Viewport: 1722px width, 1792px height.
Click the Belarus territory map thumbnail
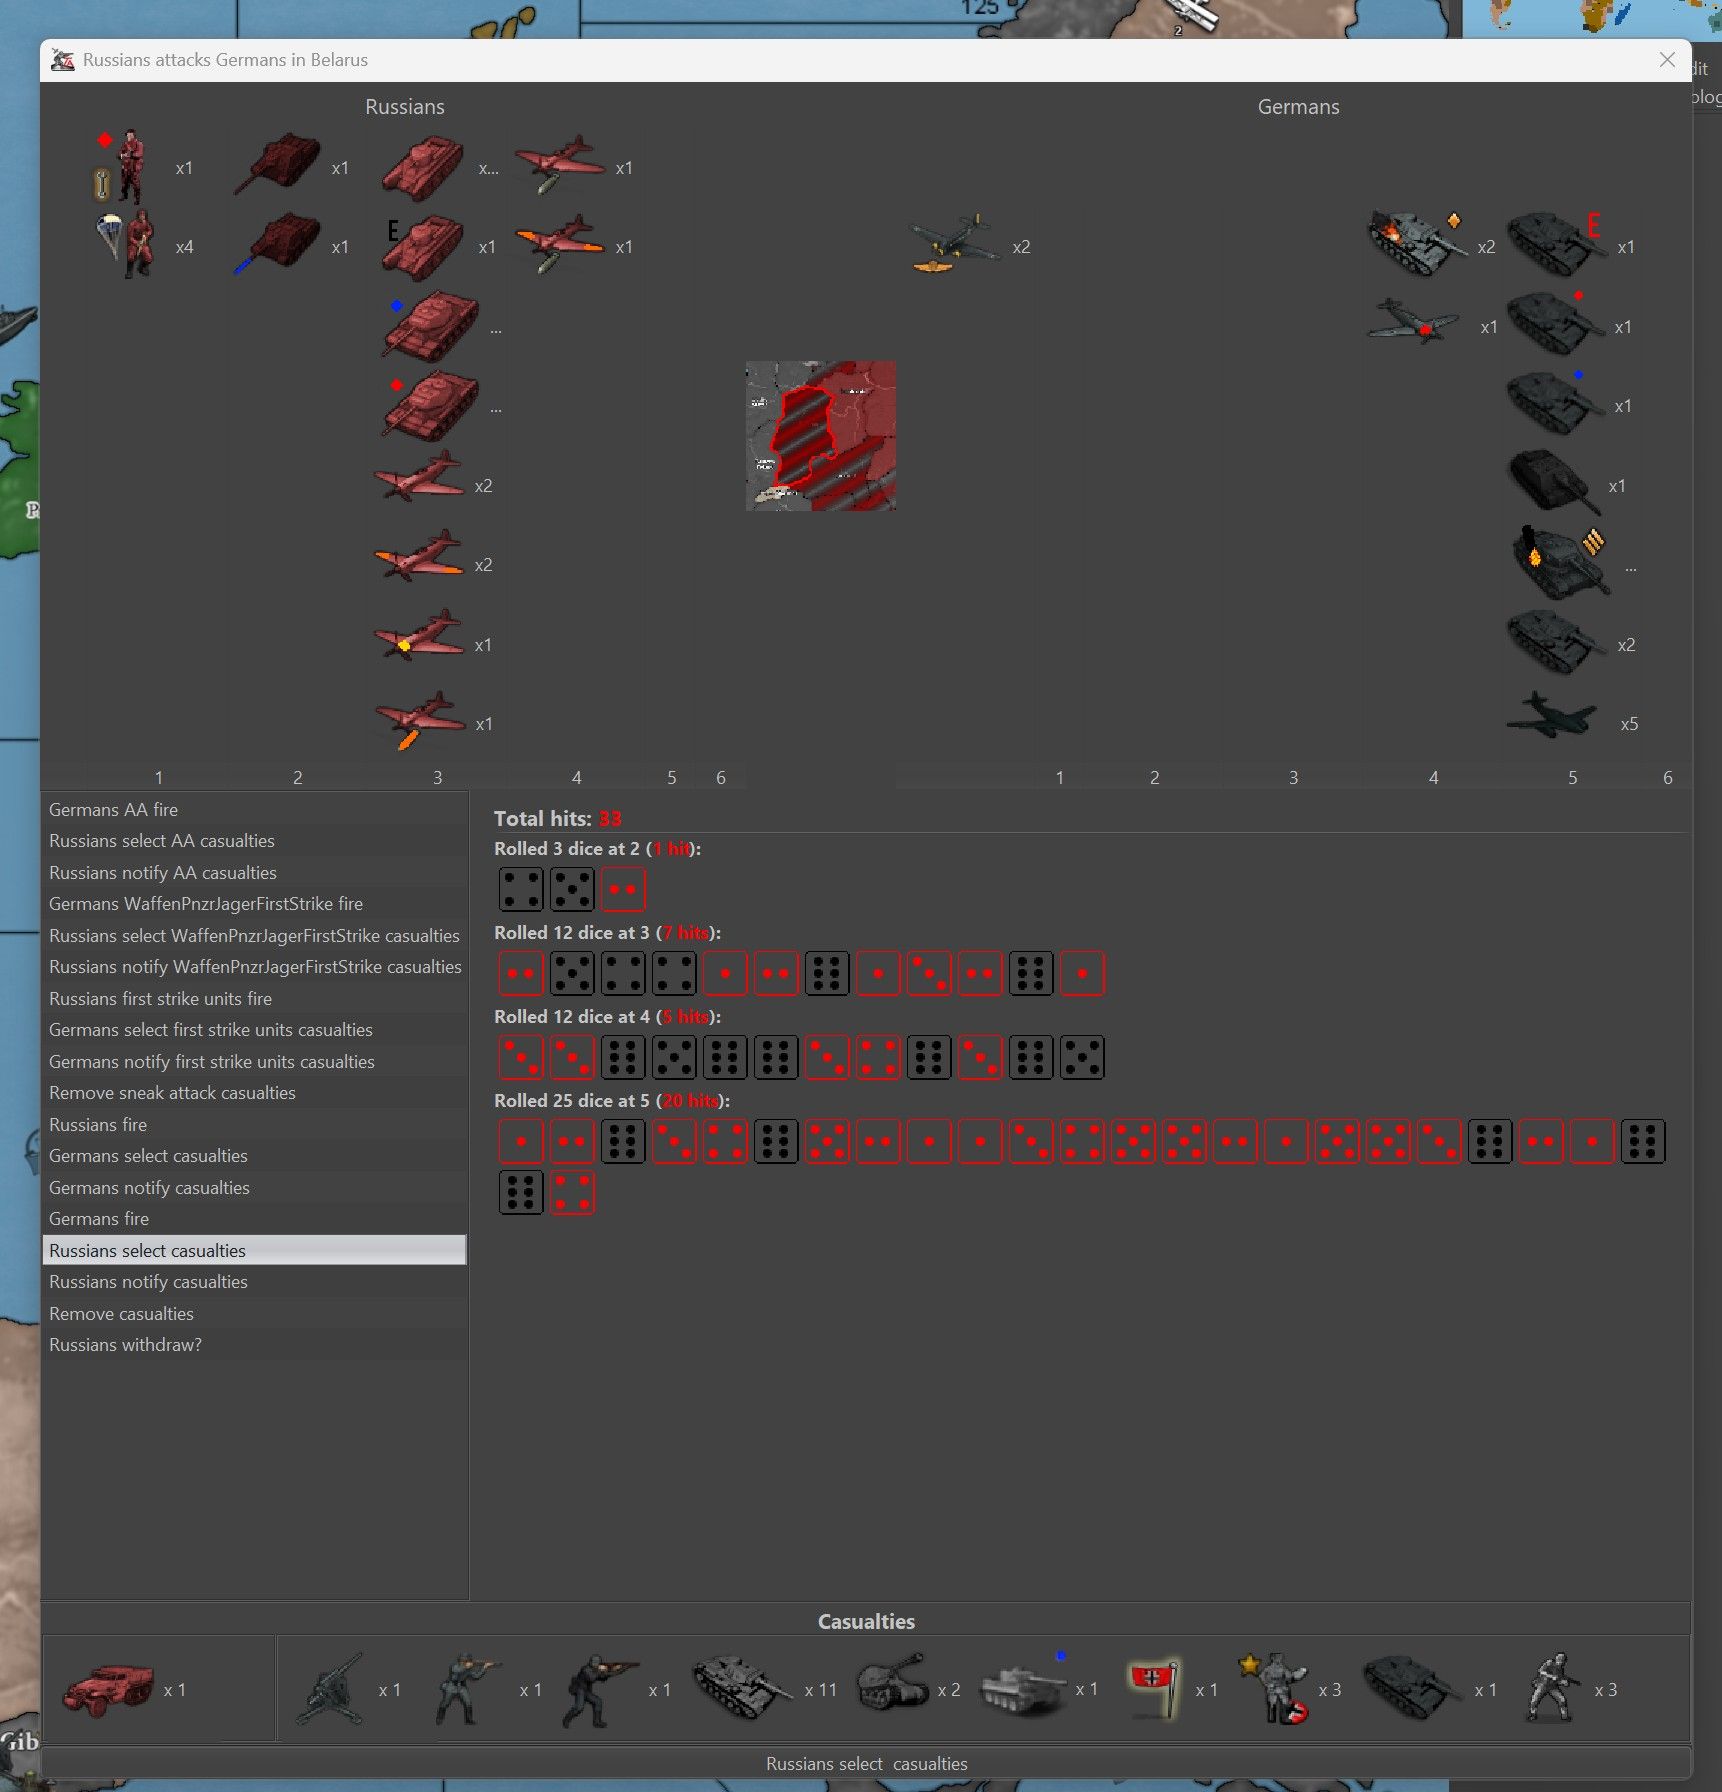(x=820, y=436)
